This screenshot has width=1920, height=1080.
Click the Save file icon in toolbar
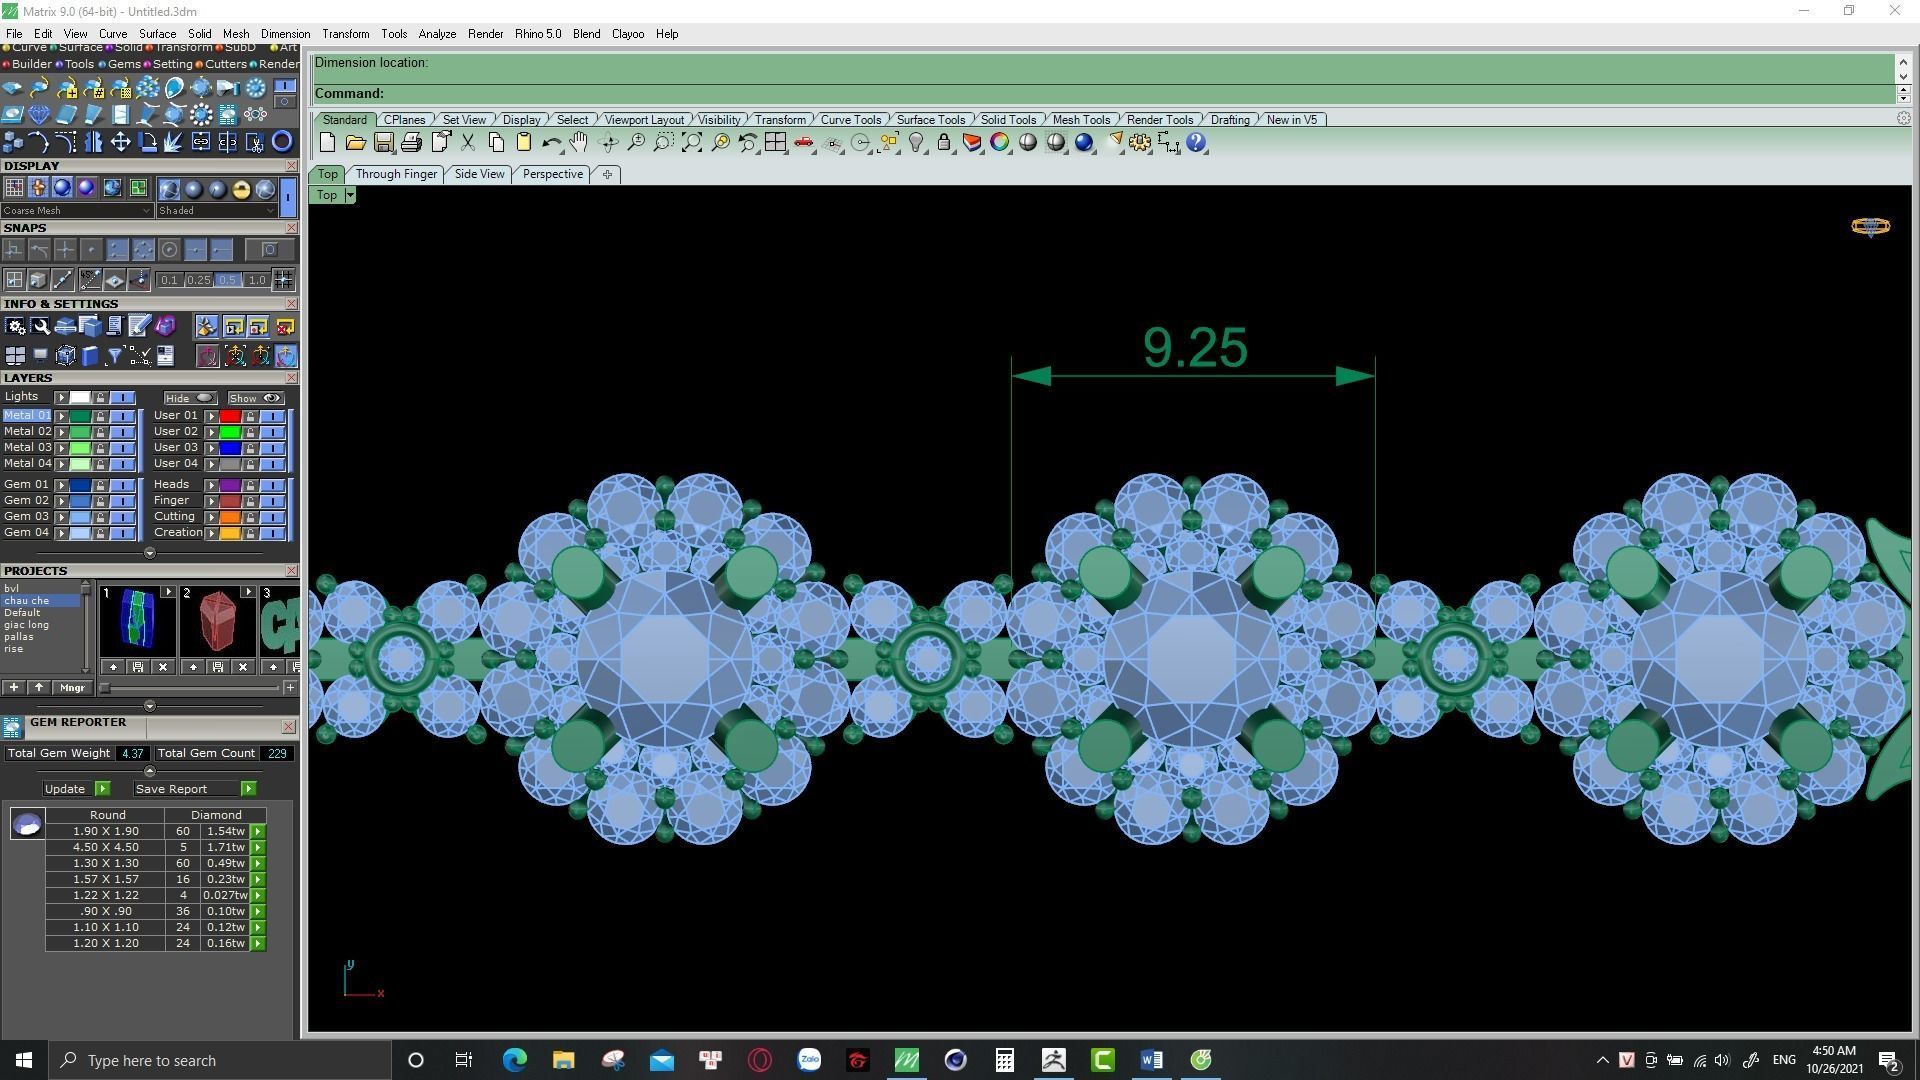pyautogui.click(x=383, y=143)
